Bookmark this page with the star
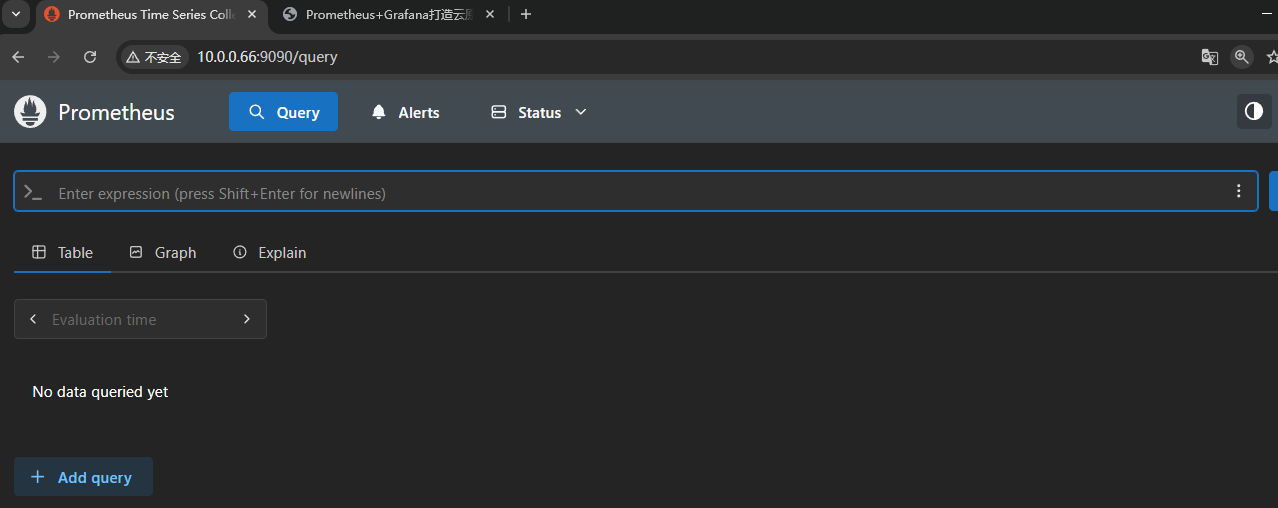This screenshot has height=508, width=1278. pos(1272,57)
